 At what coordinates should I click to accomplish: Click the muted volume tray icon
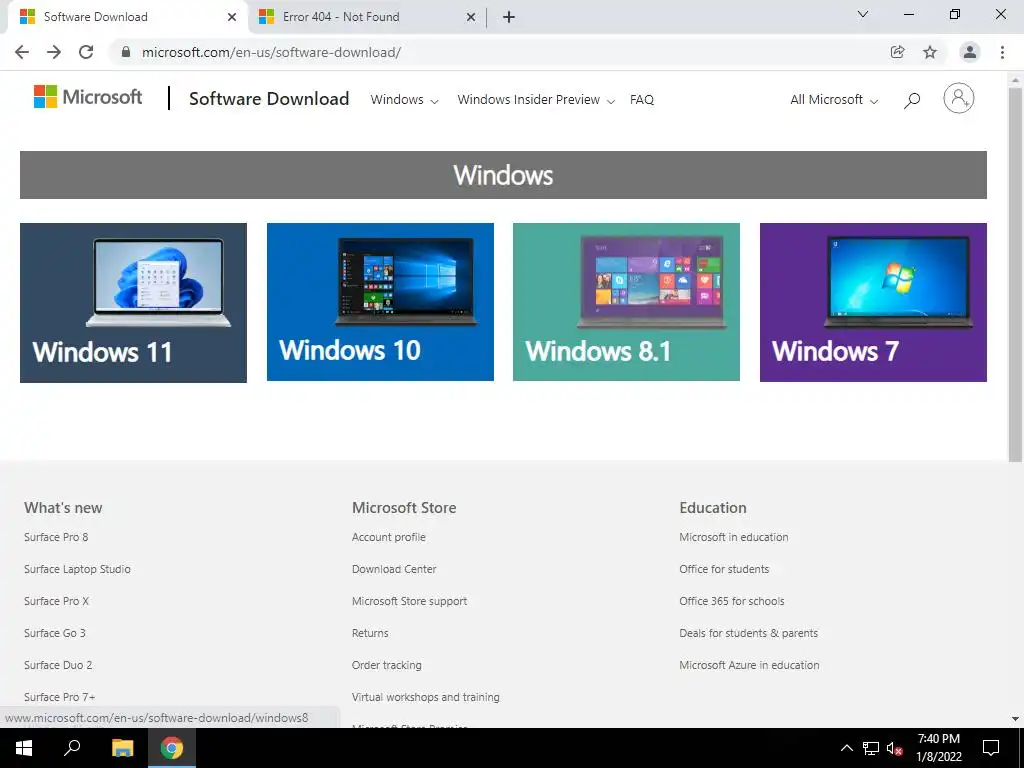click(895, 748)
